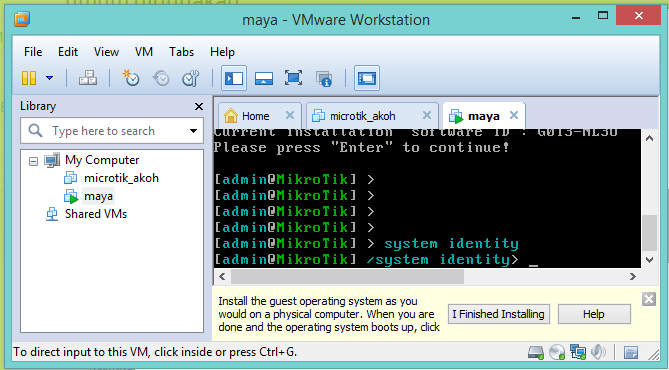The height and width of the screenshot is (370, 669).
Task: Enter full screen mode icon
Action: (x=294, y=78)
